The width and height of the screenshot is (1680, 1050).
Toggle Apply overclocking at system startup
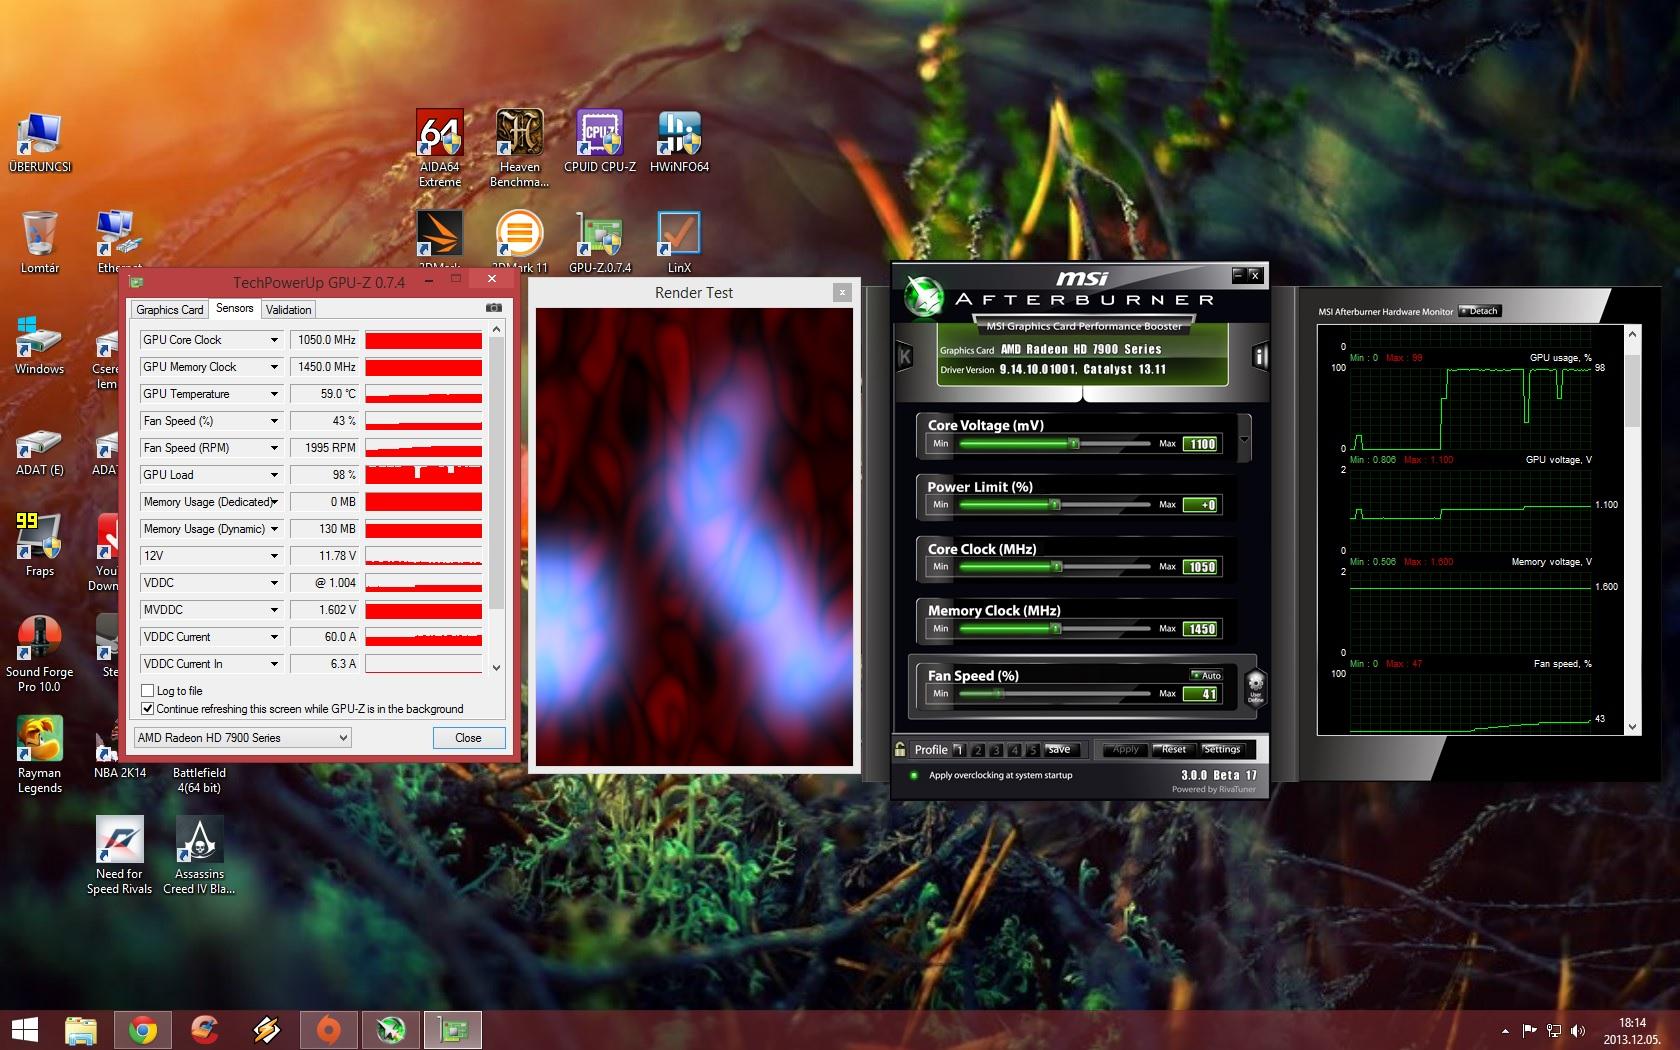click(914, 775)
